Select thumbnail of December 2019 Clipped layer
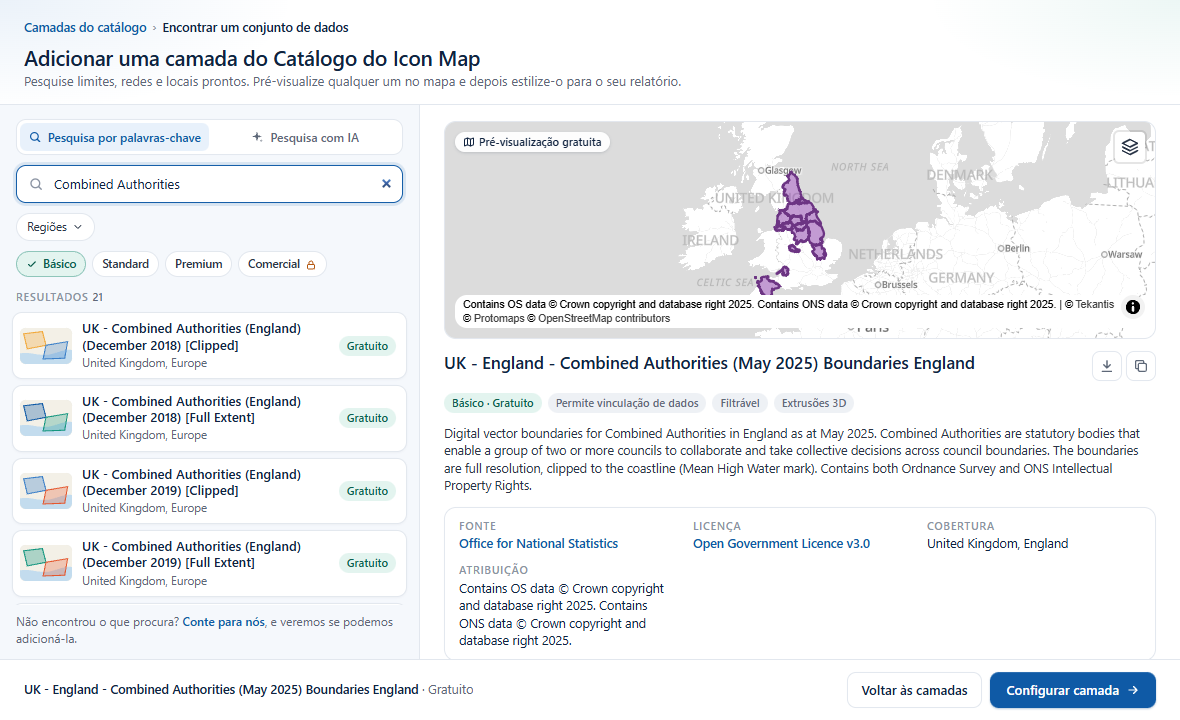This screenshot has width=1180, height=720. [x=46, y=491]
